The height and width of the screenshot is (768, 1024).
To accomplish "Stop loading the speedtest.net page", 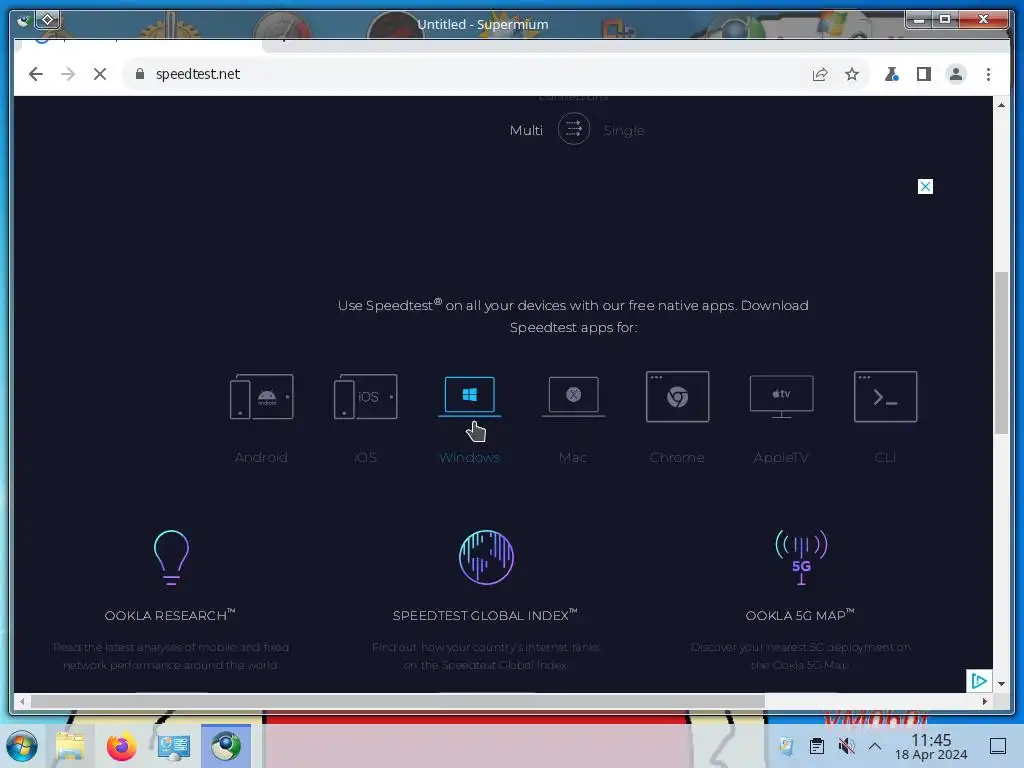I will click(100, 74).
